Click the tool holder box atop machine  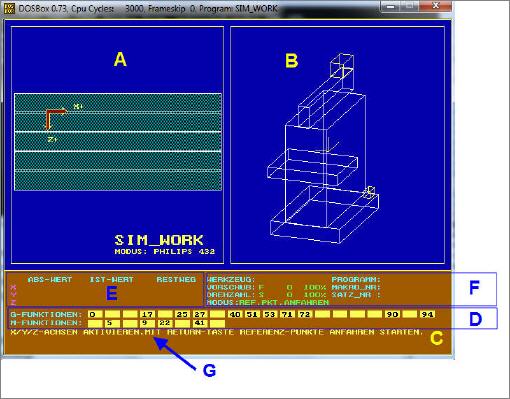pyautogui.click(x=342, y=72)
